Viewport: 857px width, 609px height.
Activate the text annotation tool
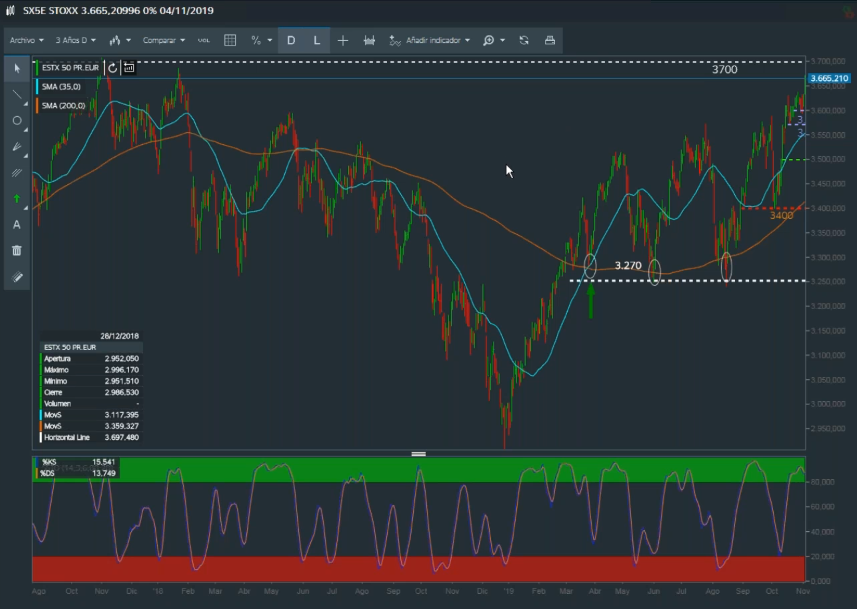click(x=17, y=225)
